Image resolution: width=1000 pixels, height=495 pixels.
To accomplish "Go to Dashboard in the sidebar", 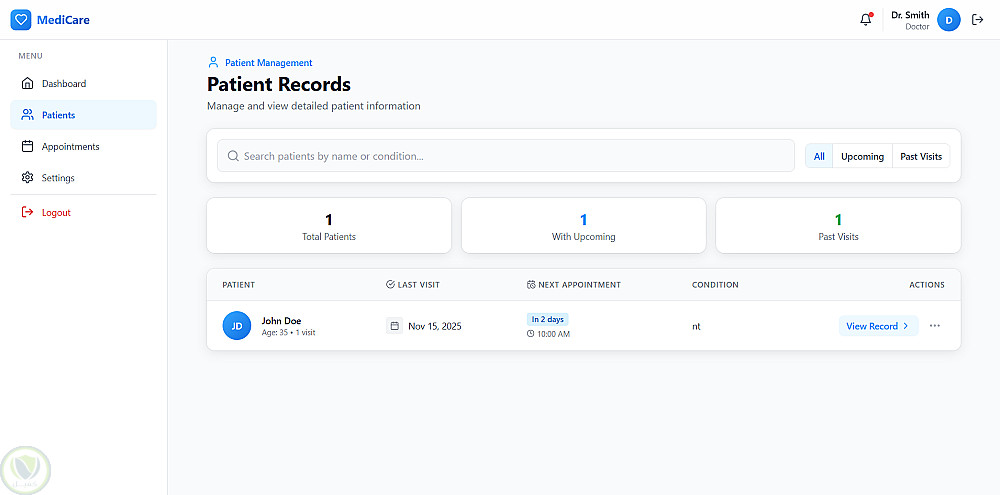I will pyautogui.click(x=84, y=84).
